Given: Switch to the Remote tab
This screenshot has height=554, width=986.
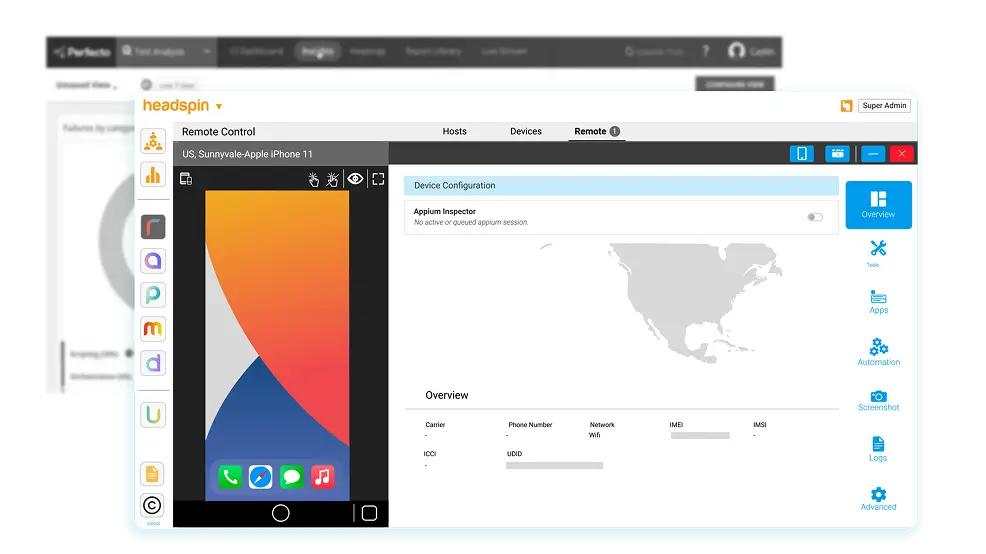Looking at the screenshot, I should [596, 131].
